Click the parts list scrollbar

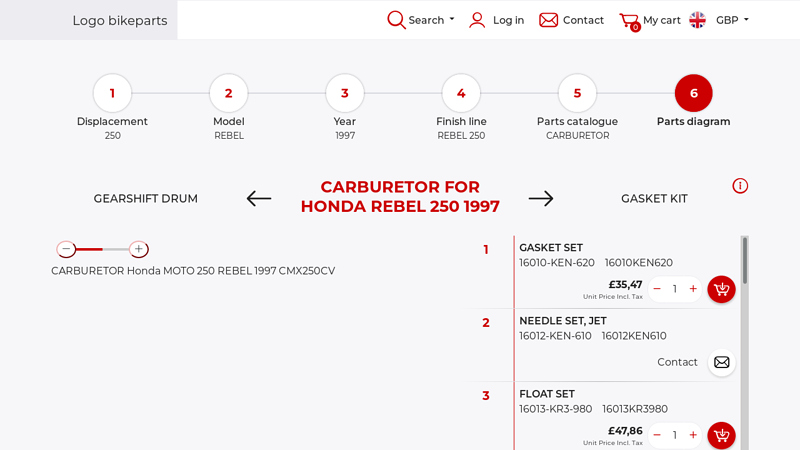pos(745,260)
